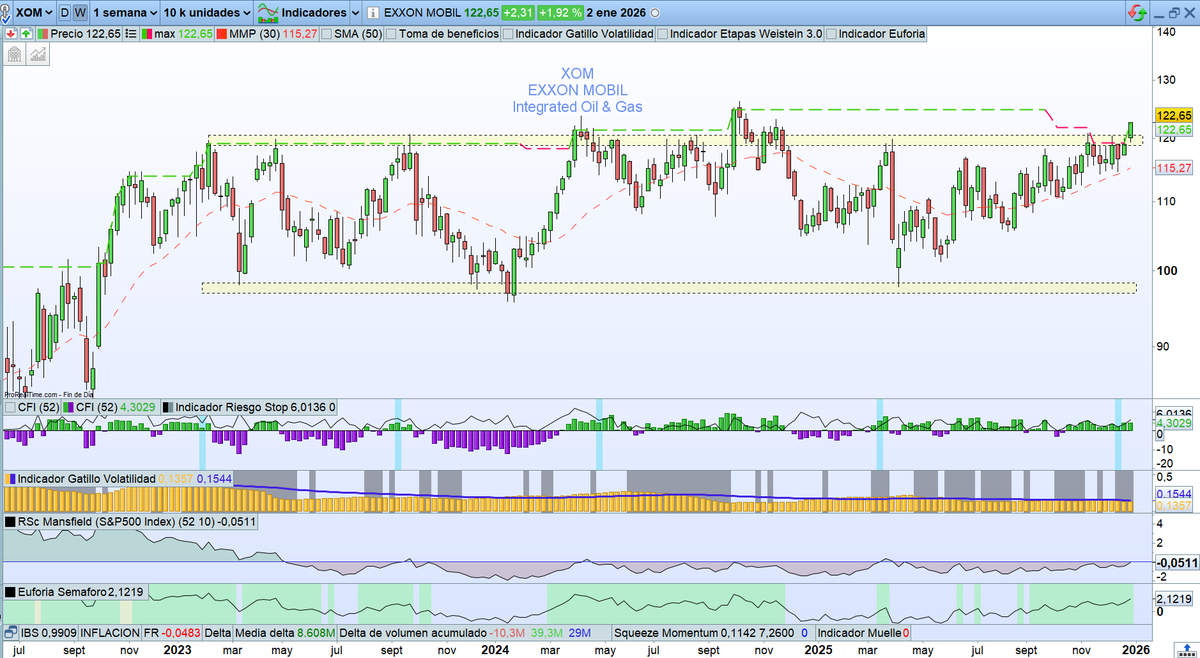Click RSc Mansfield black swatch icon
Image resolution: width=1200 pixels, height=658 pixels.
[10, 522]
